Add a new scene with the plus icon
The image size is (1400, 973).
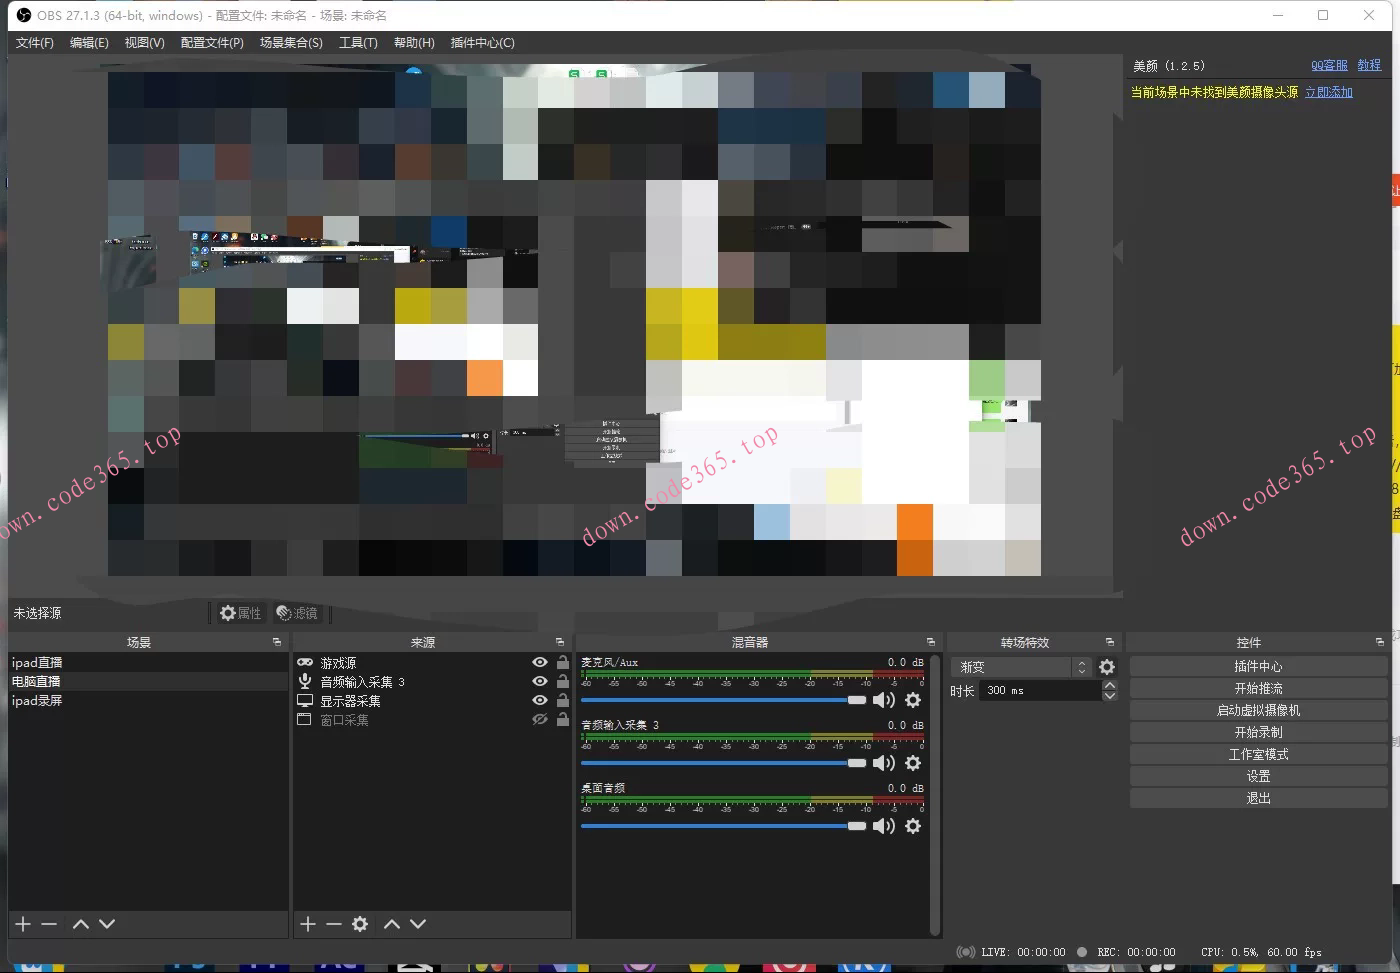click(23, 924)
